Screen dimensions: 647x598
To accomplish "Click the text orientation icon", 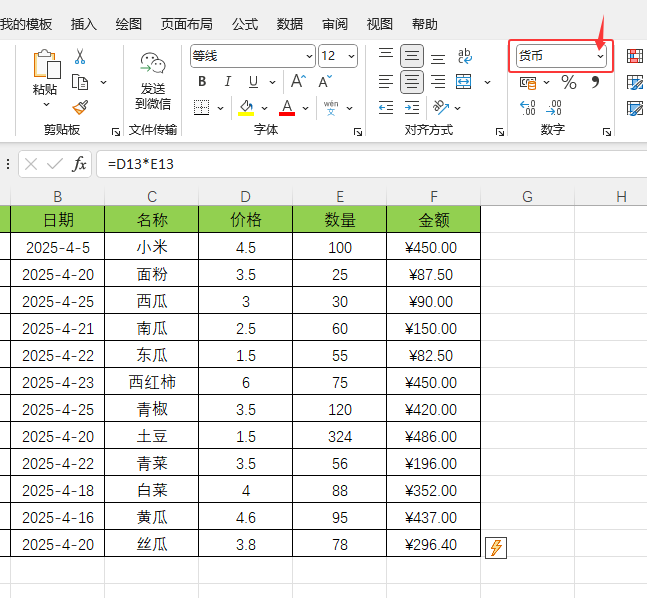I will point(441,107).
